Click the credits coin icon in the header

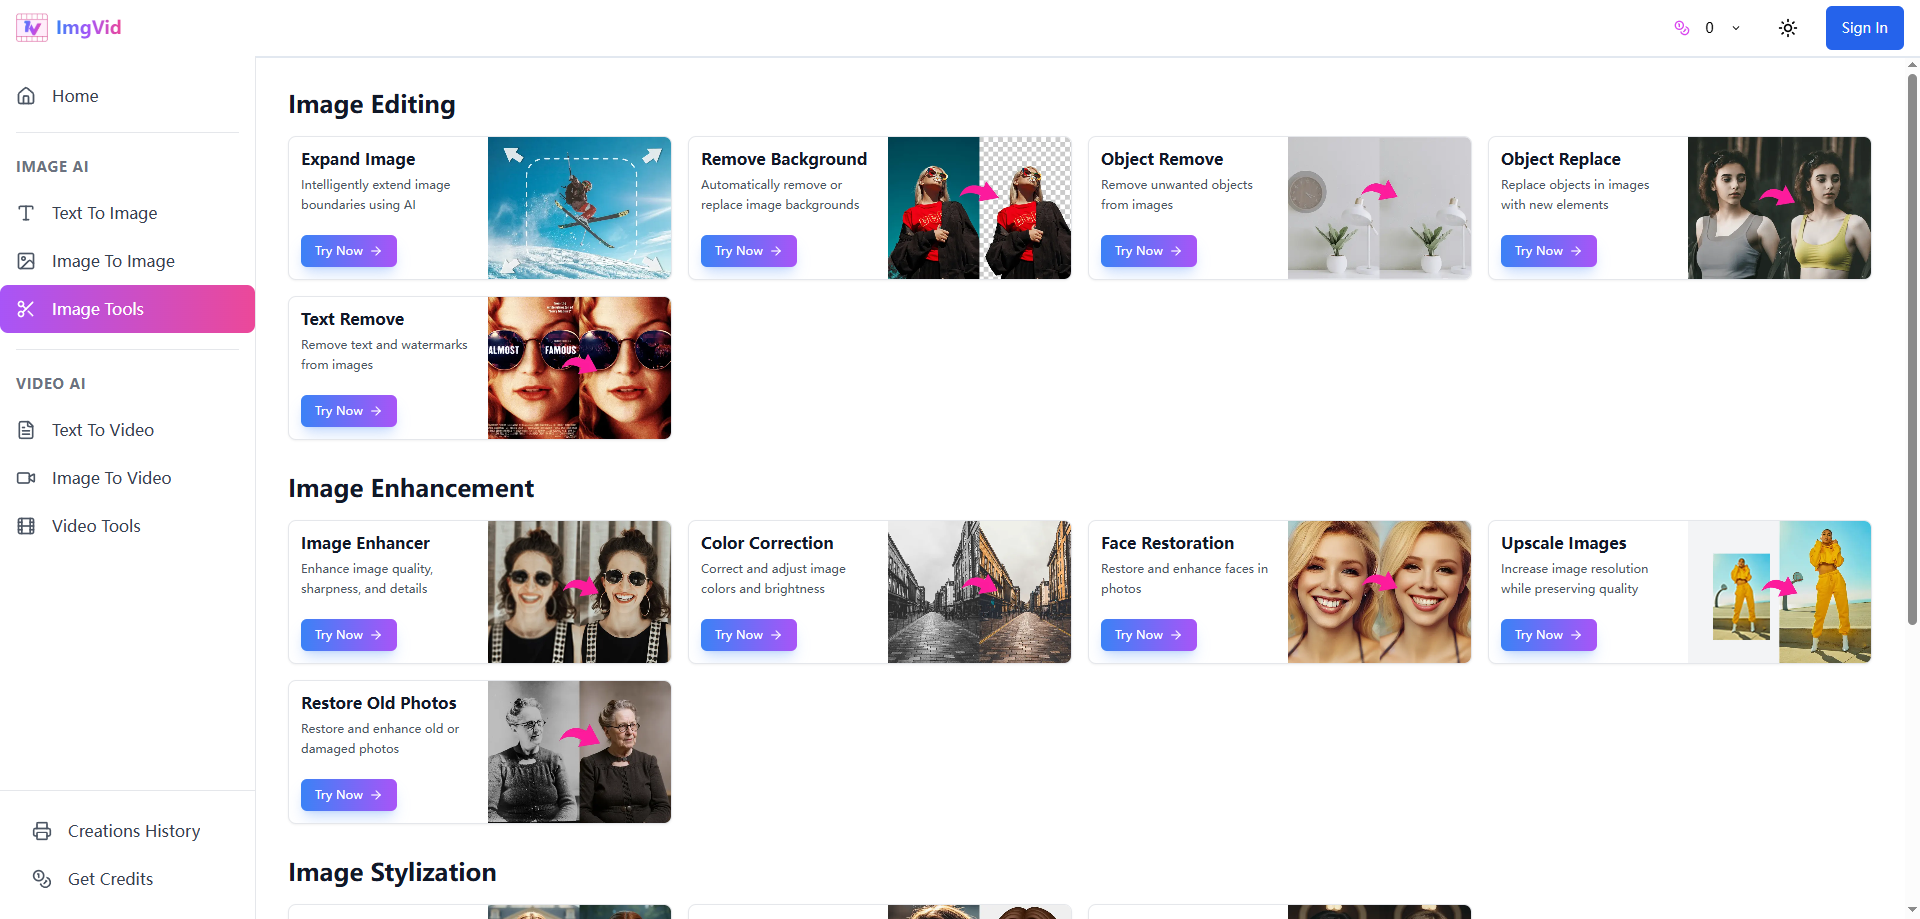1681,28
